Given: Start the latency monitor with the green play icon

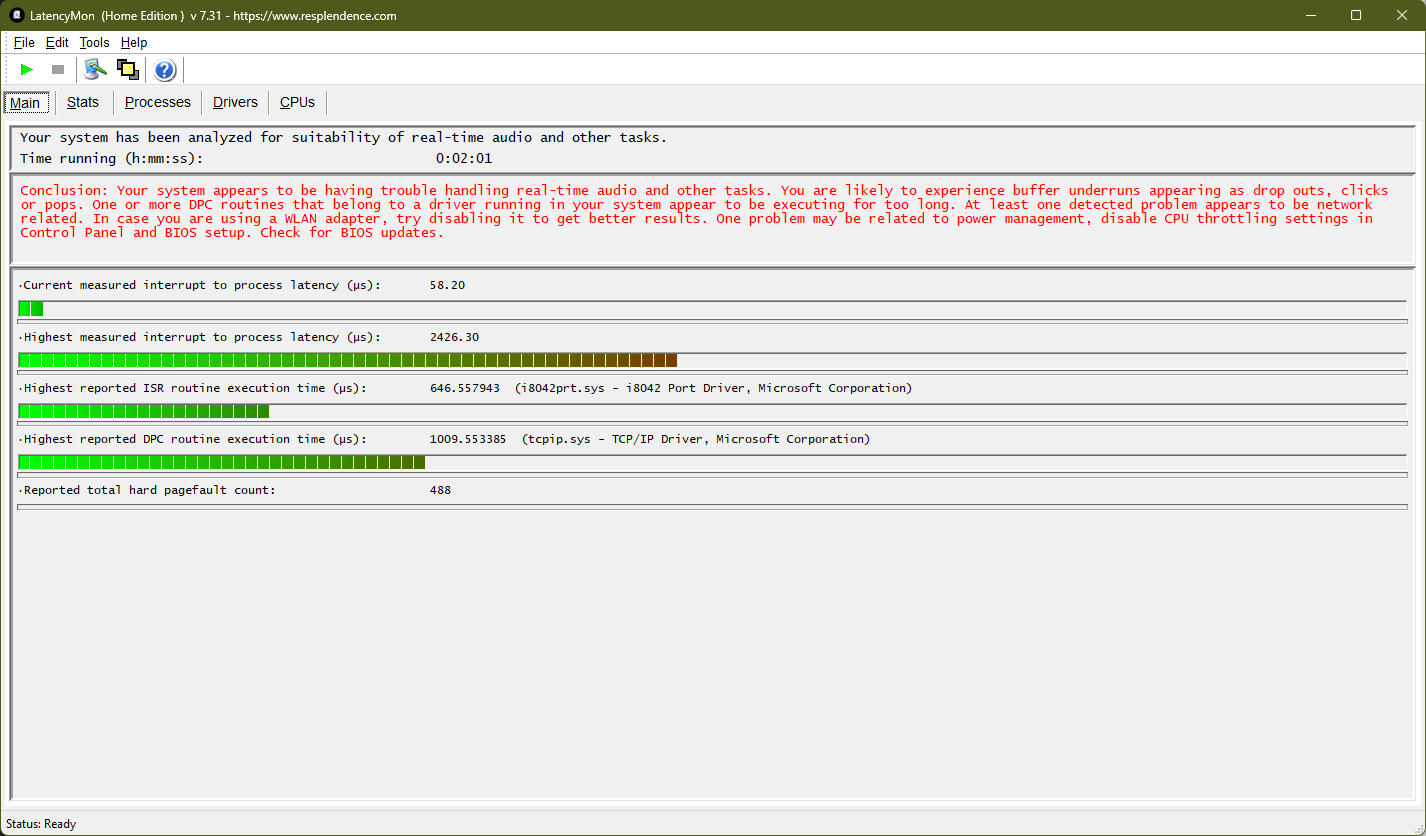Looking at the screenshot, I should [x=27, y=69].
